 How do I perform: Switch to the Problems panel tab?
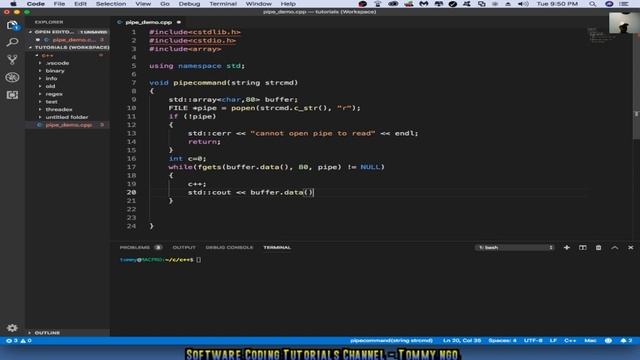(x=140, y=247)
